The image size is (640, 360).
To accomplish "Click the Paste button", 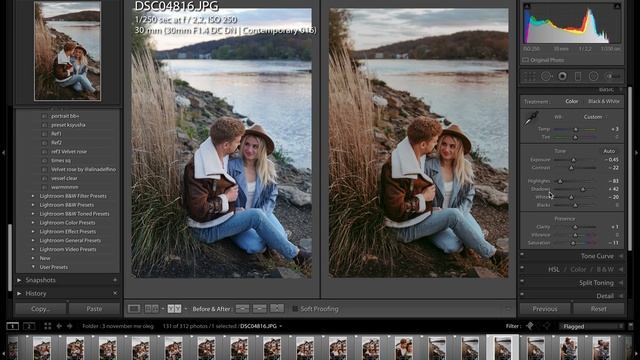I will click(94, 309).
